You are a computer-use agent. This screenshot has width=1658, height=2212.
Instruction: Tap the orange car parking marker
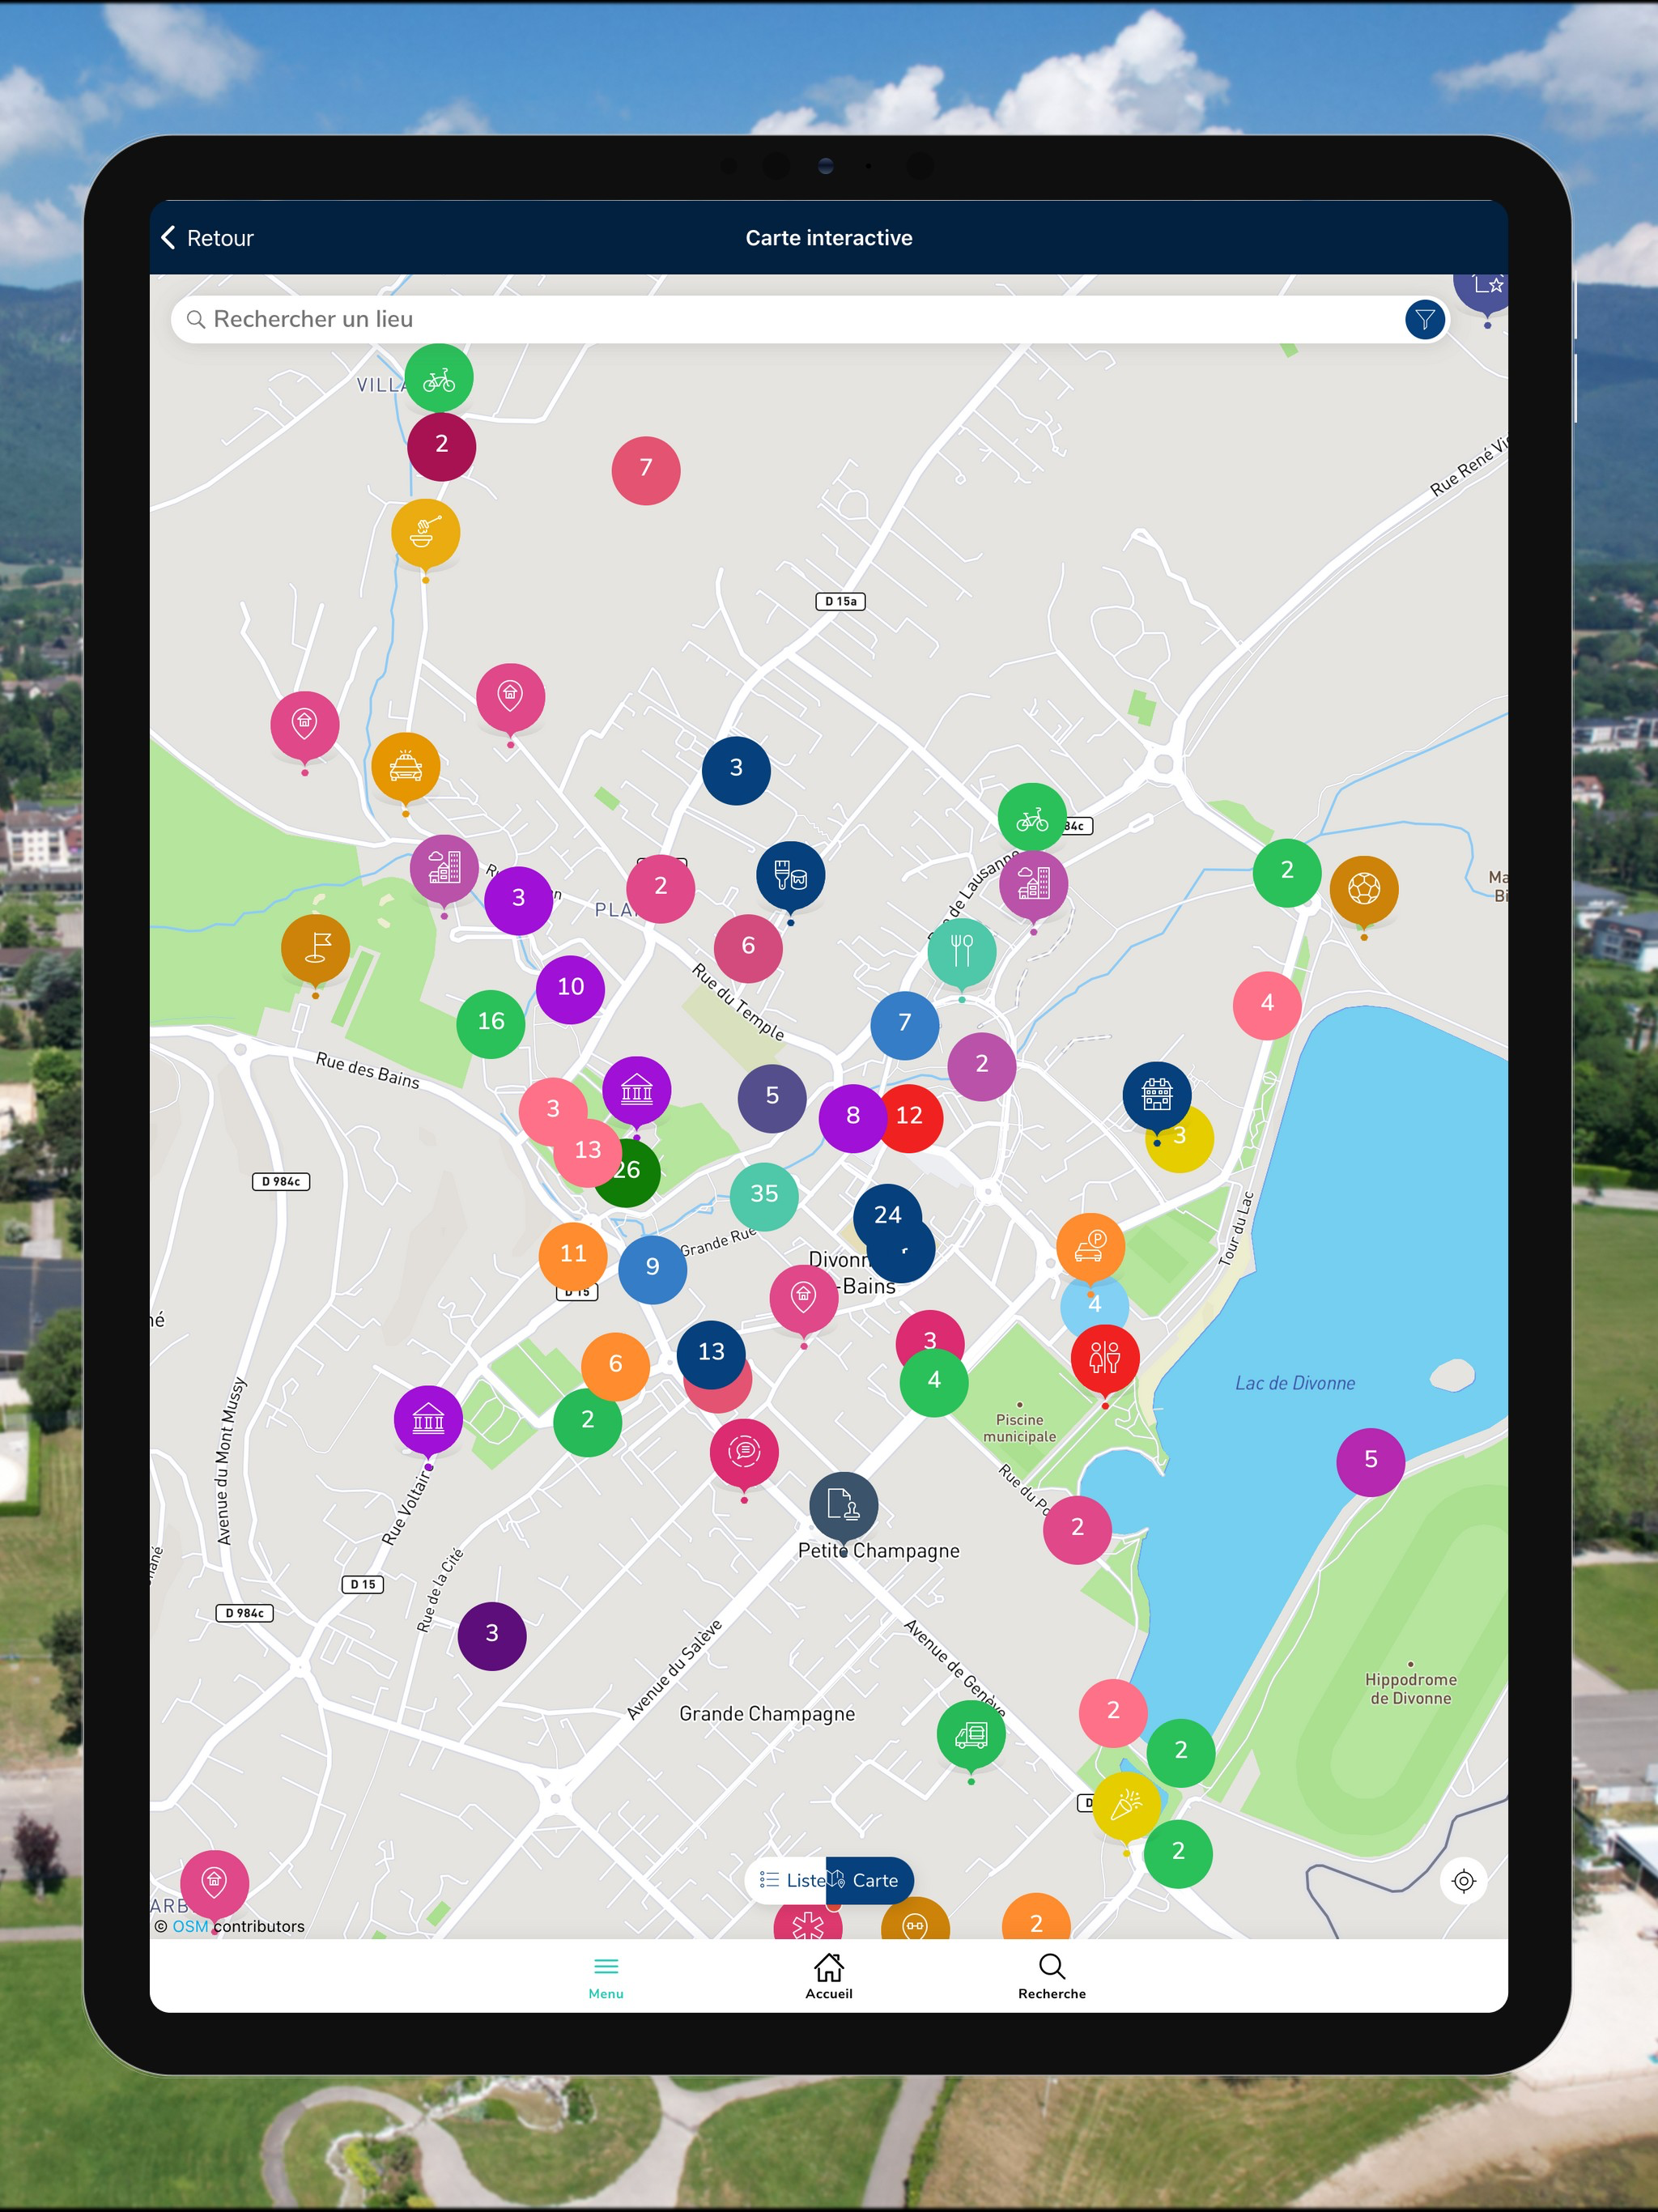1090,1248
